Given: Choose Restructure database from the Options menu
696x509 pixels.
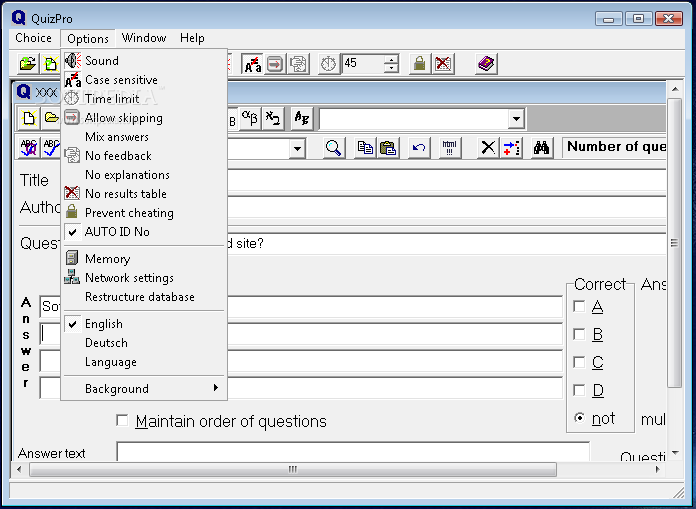Looking at the screenshot, I should (x=144, y=297).
